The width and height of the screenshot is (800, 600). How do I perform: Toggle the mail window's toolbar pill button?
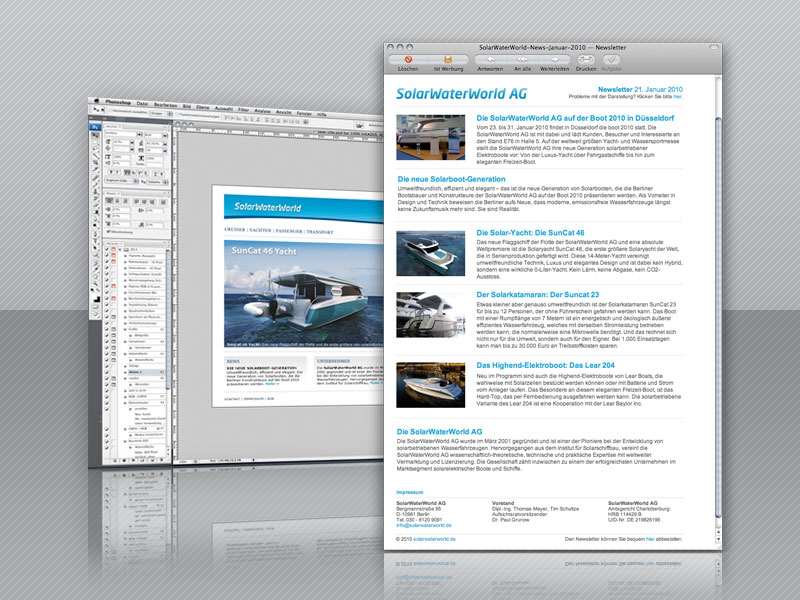714,47
